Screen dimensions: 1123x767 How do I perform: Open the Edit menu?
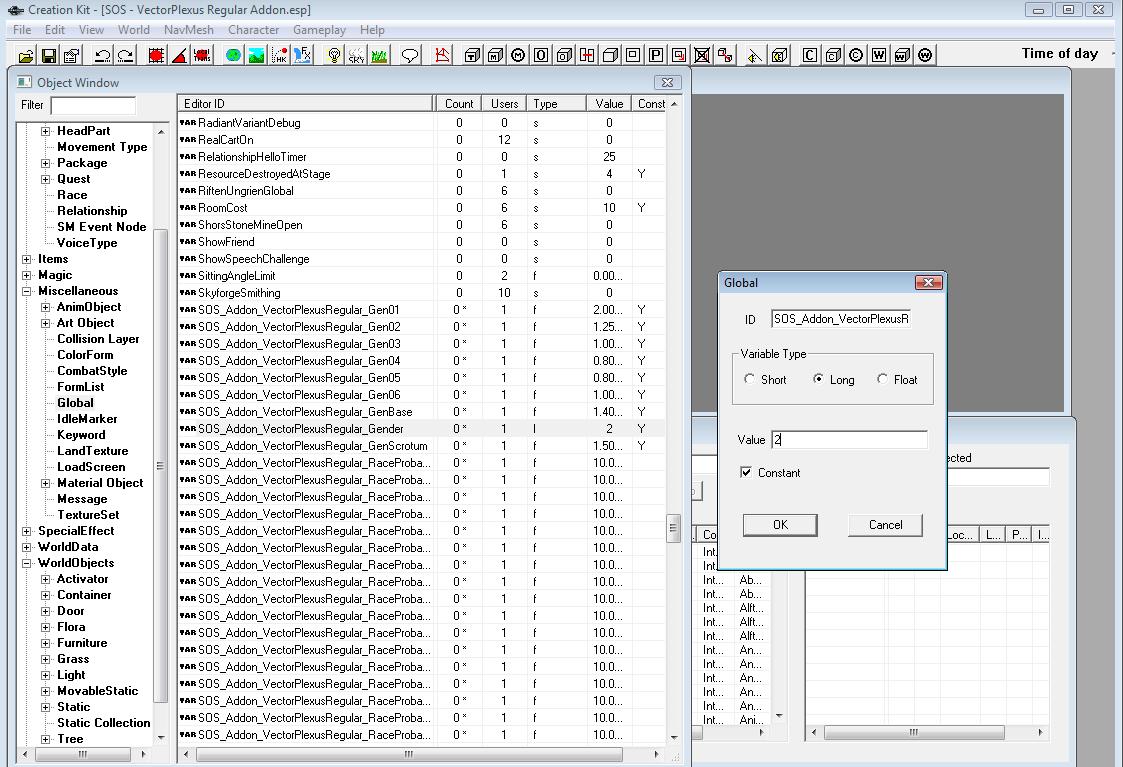coord(54,30)
